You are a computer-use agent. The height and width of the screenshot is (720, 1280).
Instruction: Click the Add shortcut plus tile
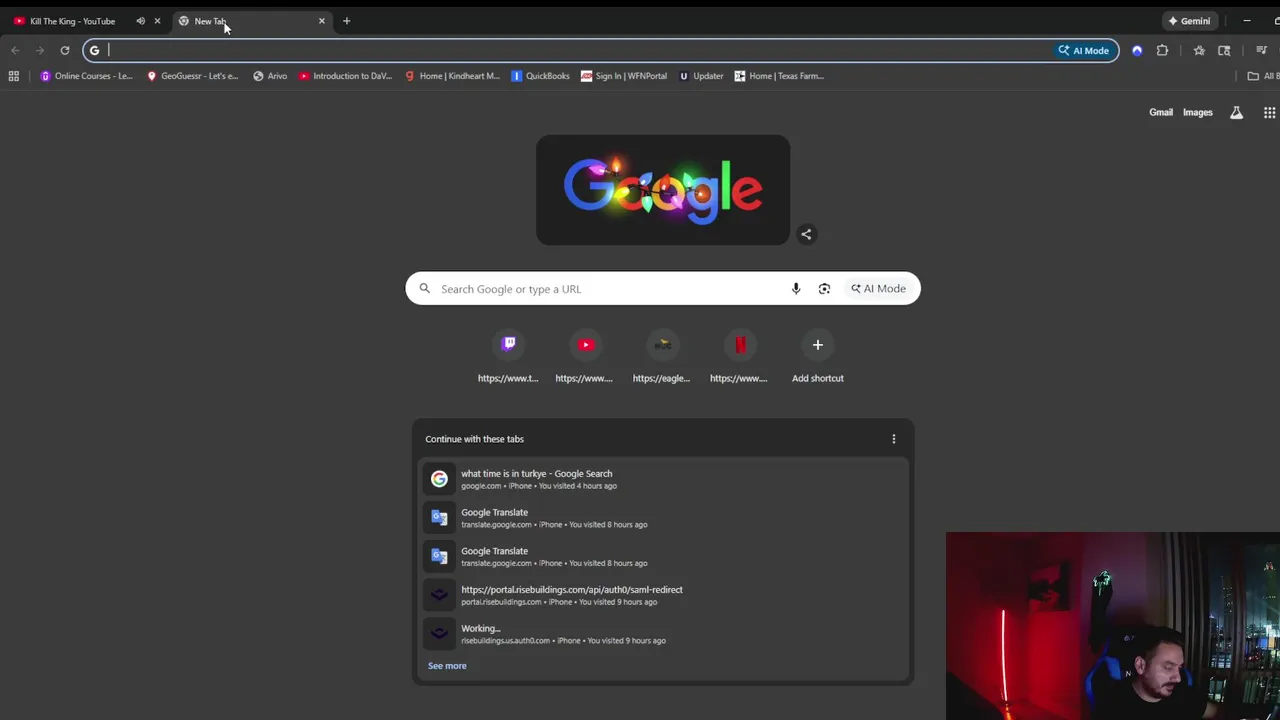817,357
